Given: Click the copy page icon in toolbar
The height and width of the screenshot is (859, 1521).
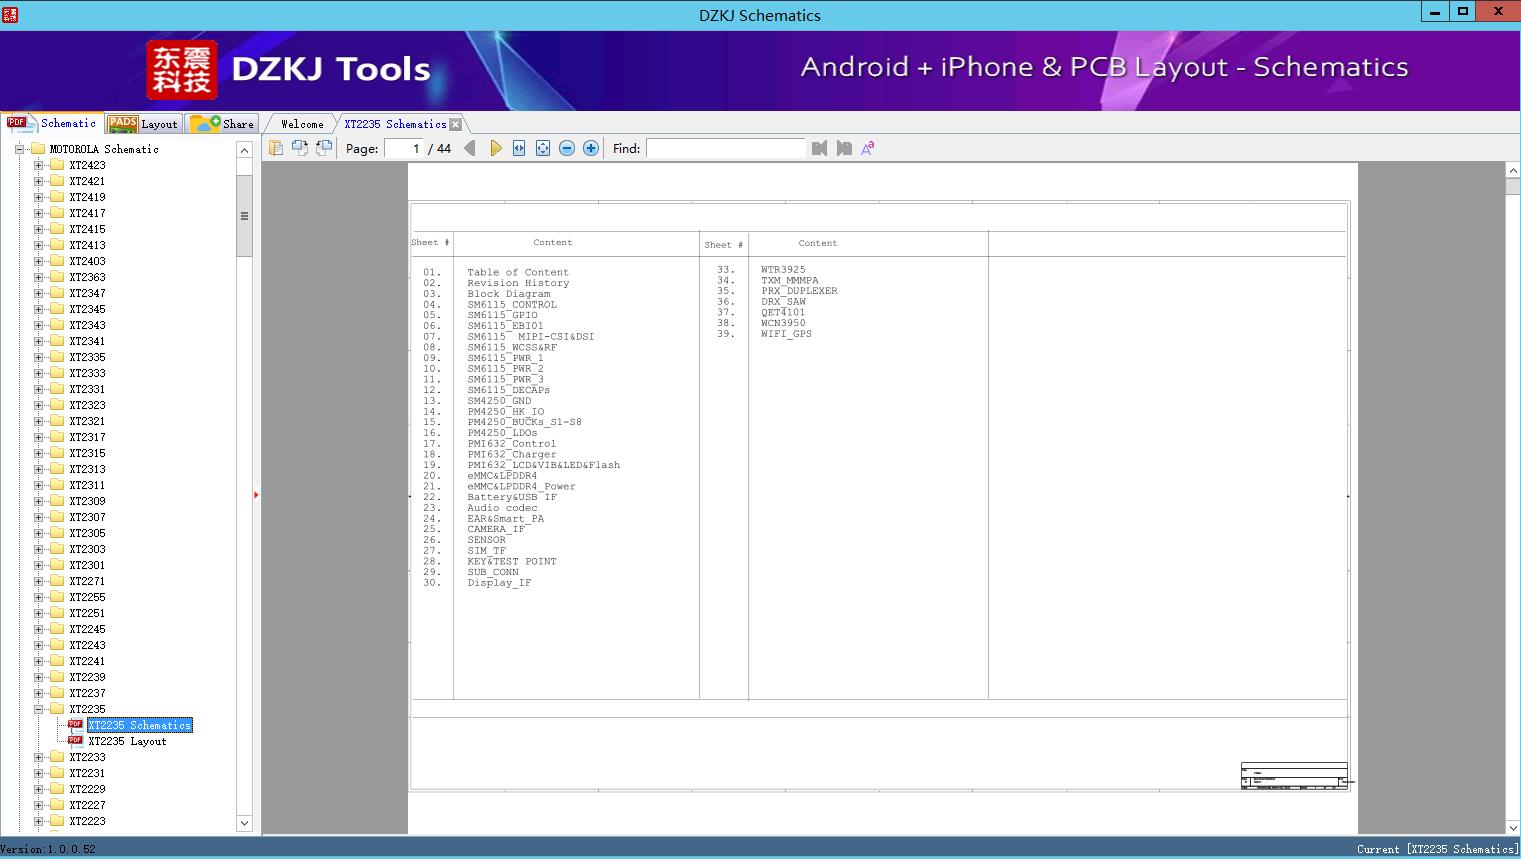Looking at the screenshot, I should 276,148.
